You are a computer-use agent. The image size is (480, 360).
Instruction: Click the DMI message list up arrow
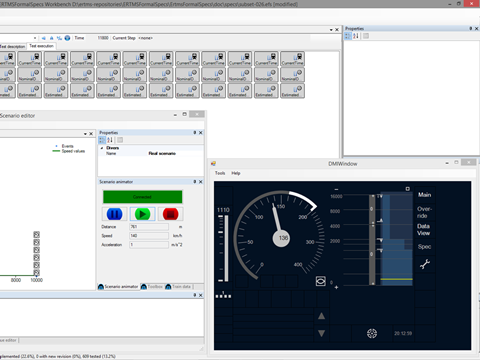pos(321,316)
